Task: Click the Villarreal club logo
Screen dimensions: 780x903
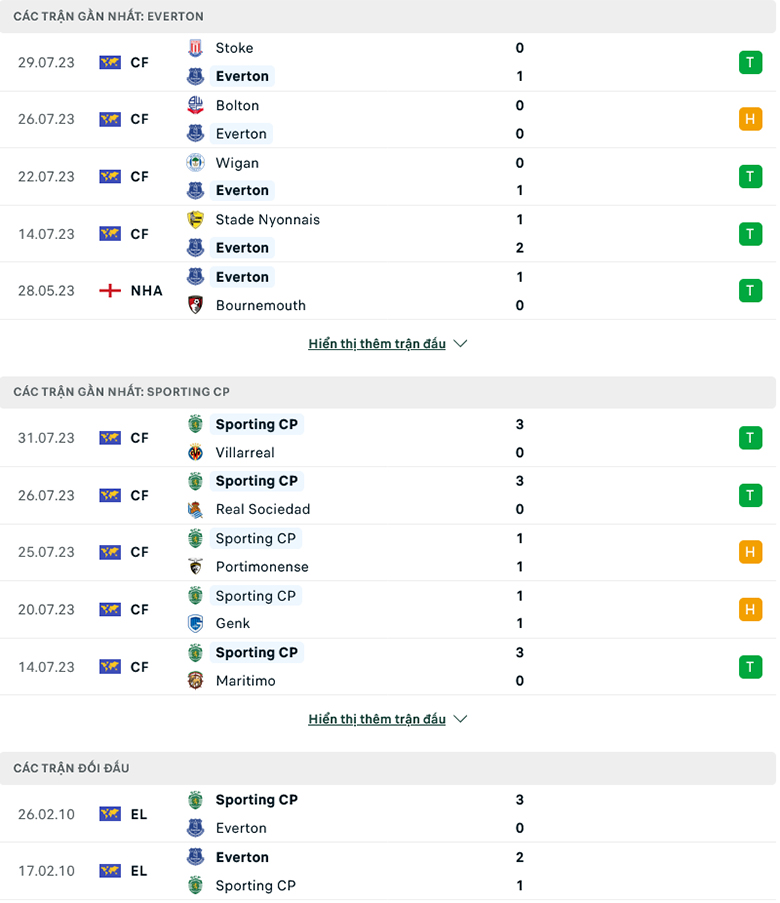Action: coord(196,452)
